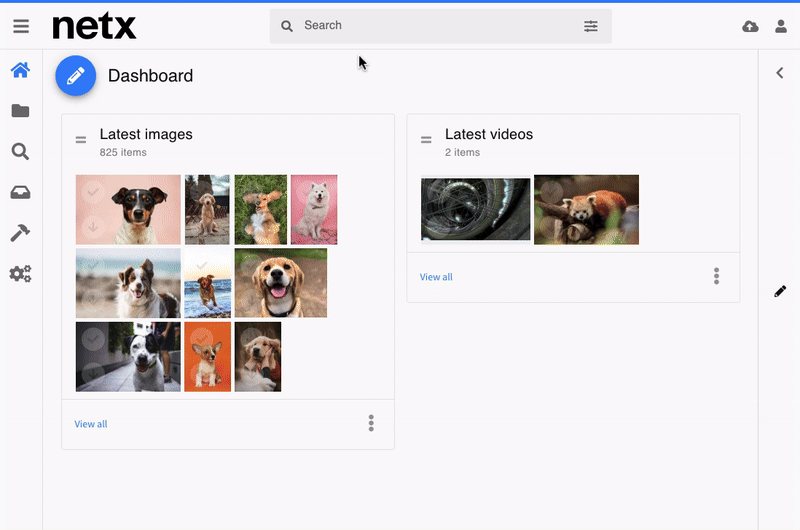Open Latest images widget three-dot menu
800x530 pixels.
click(371, 423)
